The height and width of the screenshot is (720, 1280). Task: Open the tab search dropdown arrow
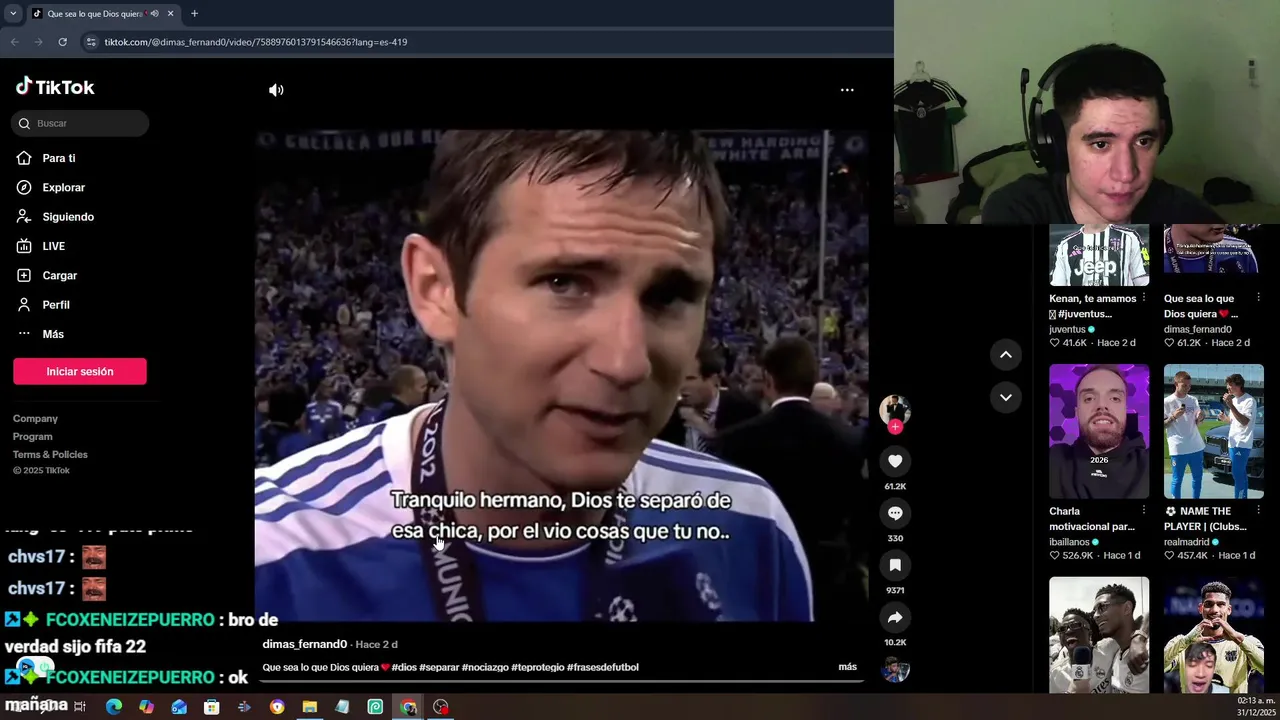(13, 13)
